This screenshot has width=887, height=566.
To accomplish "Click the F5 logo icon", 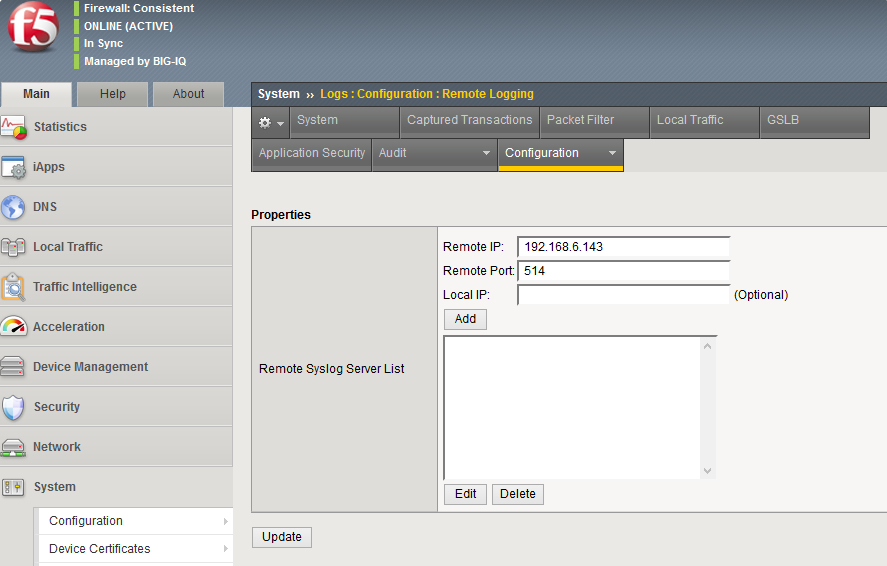I will [x=33, y=27].
